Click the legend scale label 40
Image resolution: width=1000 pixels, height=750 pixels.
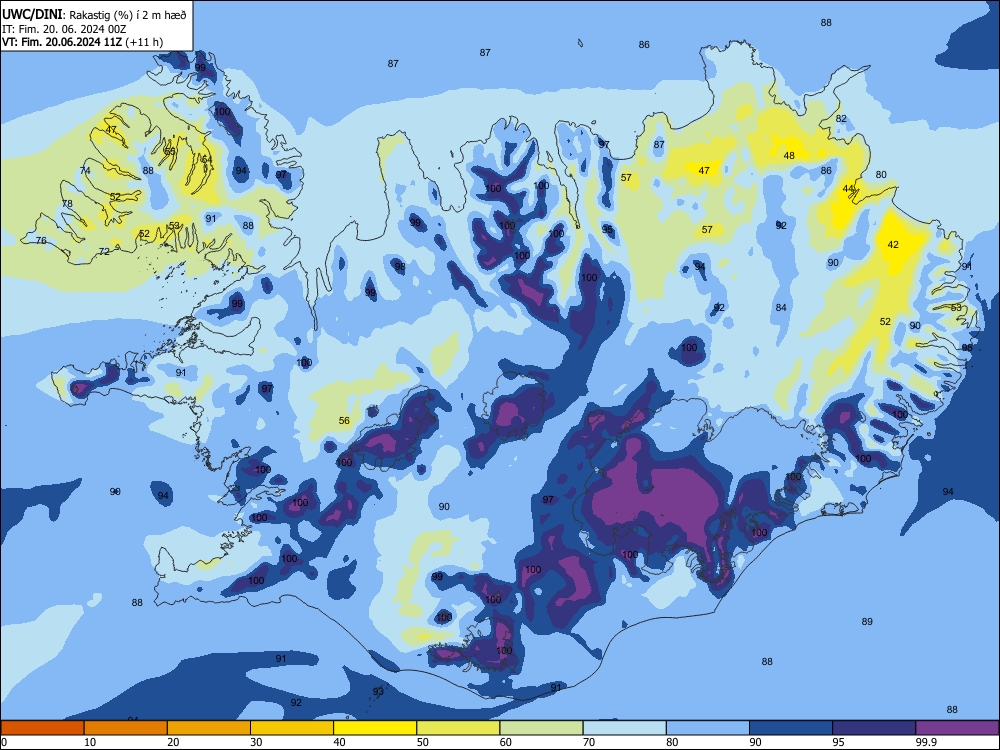(339, 742)
